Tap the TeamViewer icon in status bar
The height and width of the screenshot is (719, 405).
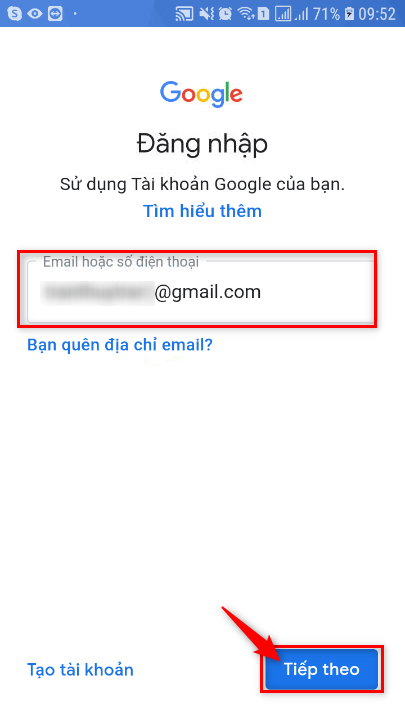(x=55, y=14)
